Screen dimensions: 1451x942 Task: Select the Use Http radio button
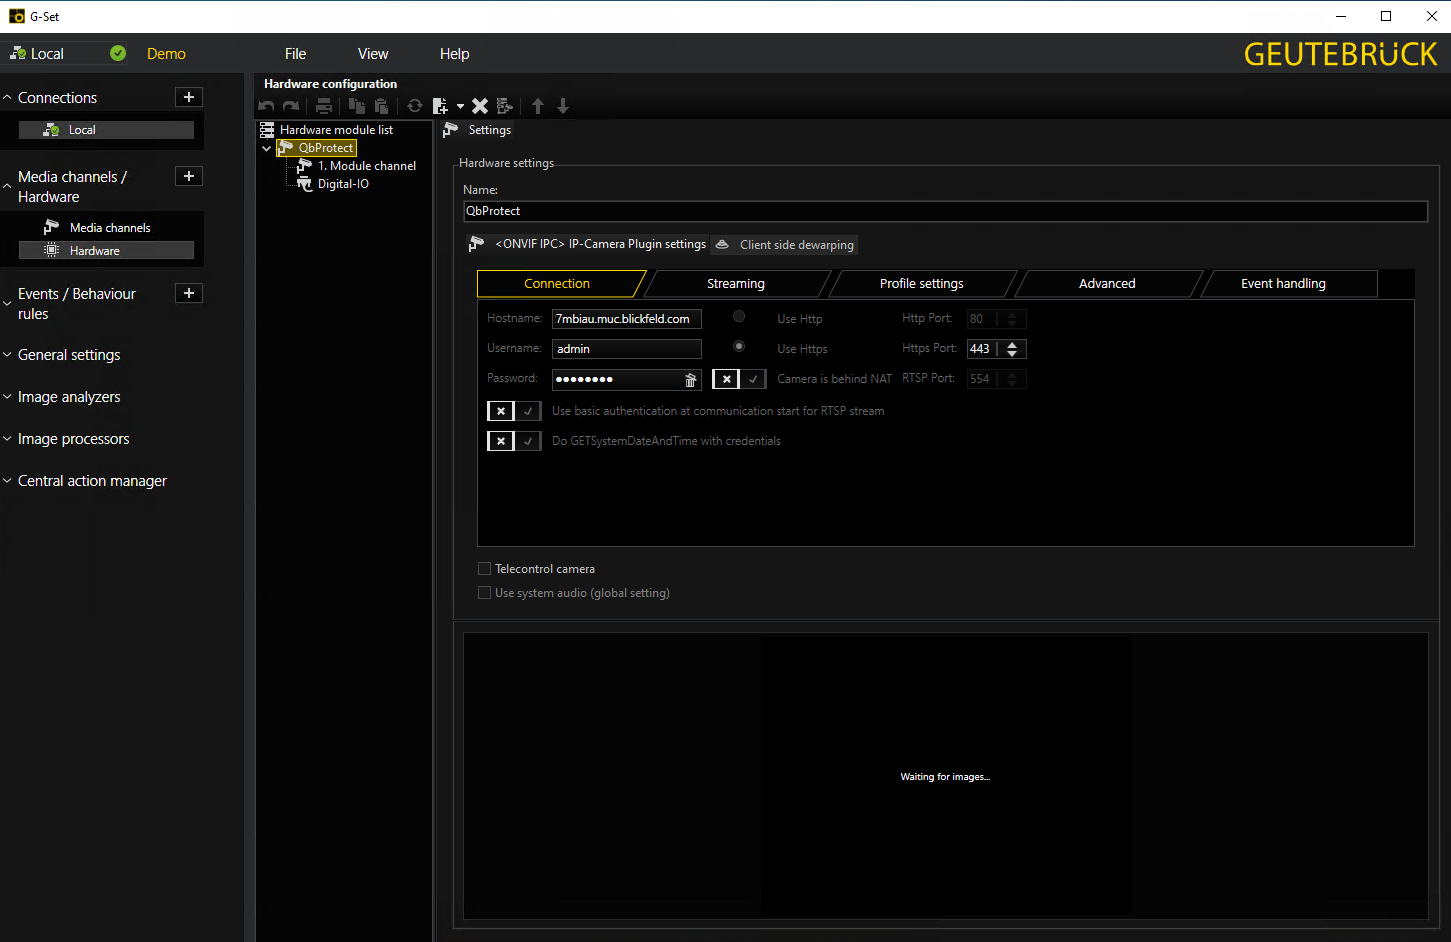pos(739,317)
